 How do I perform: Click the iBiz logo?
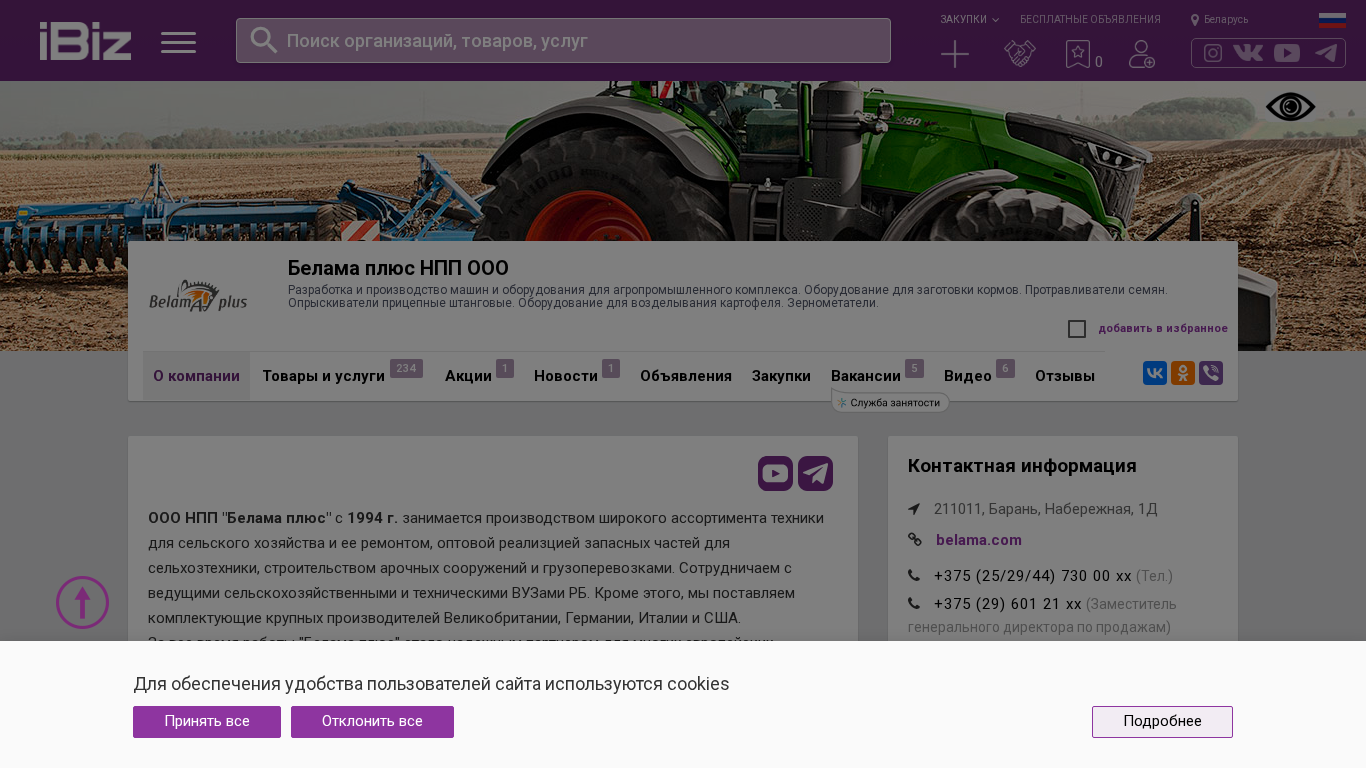click(x=85, y=41)
